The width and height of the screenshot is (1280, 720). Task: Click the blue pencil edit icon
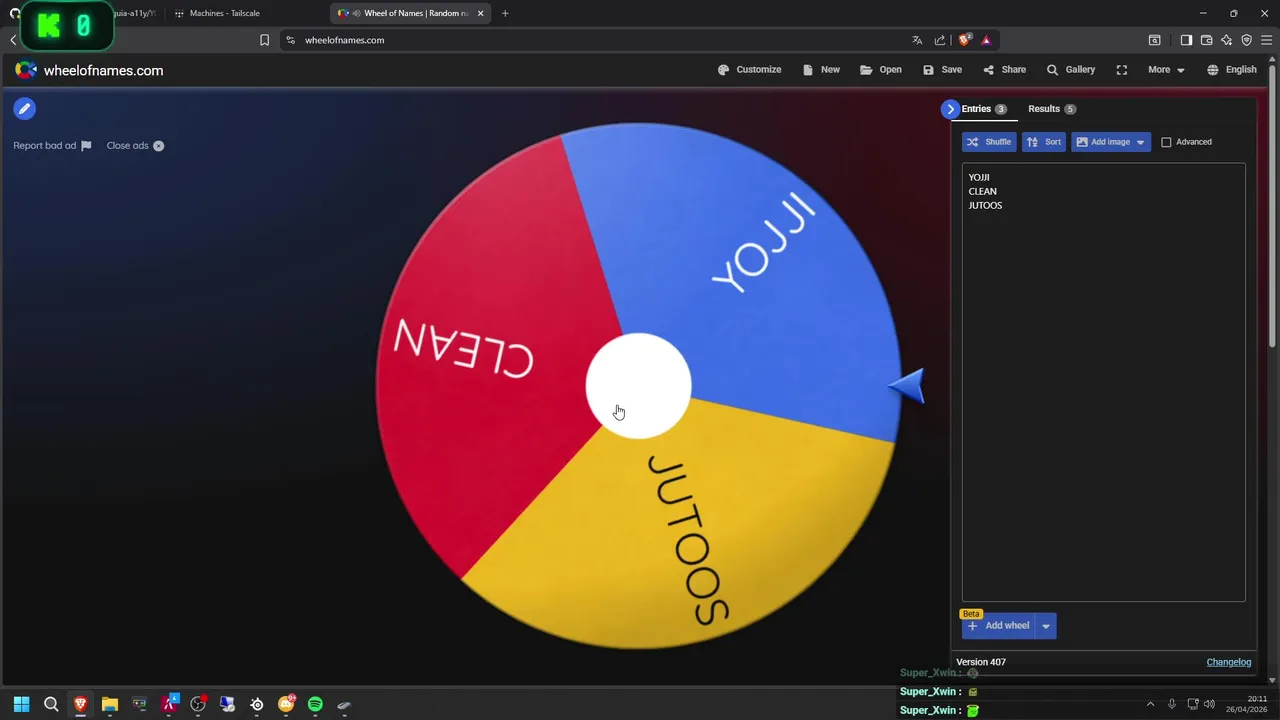(x=25, y=109)
